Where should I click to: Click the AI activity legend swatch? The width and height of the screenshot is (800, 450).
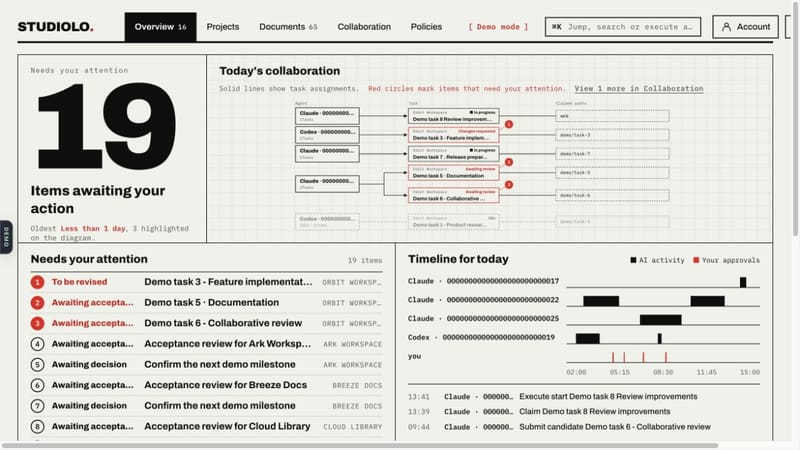(633, 260)
